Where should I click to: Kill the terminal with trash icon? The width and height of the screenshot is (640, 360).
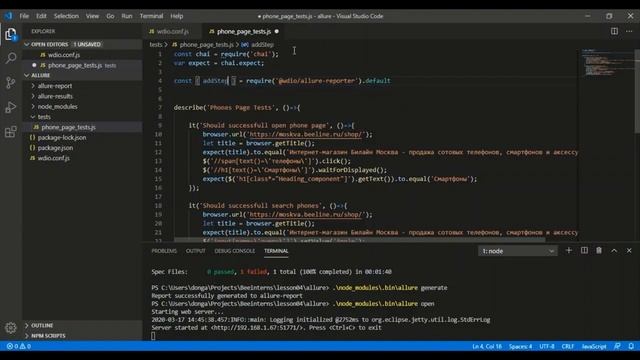[599, 251]
